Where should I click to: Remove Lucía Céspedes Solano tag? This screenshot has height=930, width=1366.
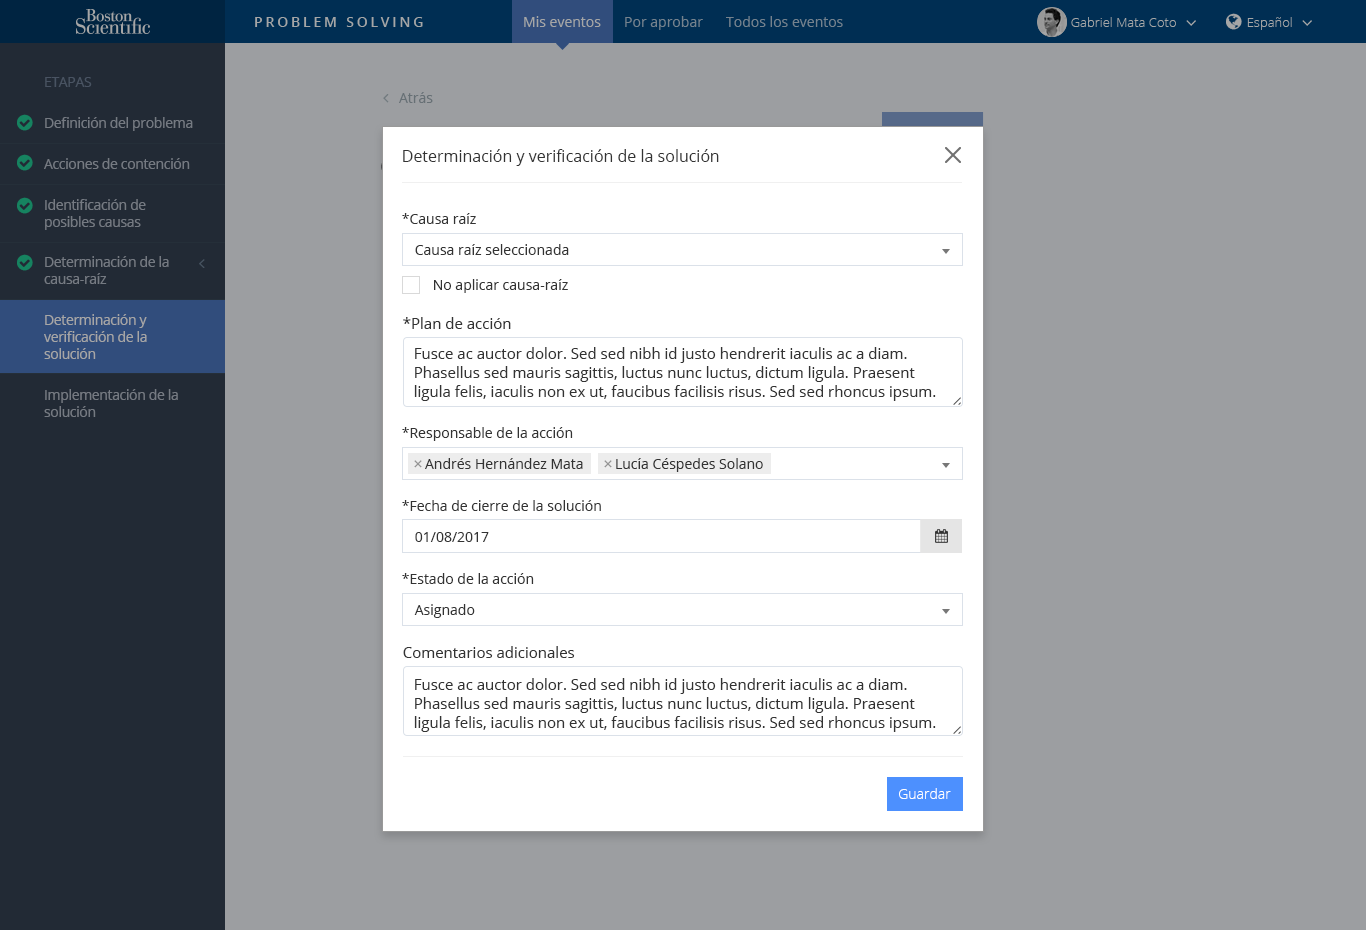click(x=608, y=464)
